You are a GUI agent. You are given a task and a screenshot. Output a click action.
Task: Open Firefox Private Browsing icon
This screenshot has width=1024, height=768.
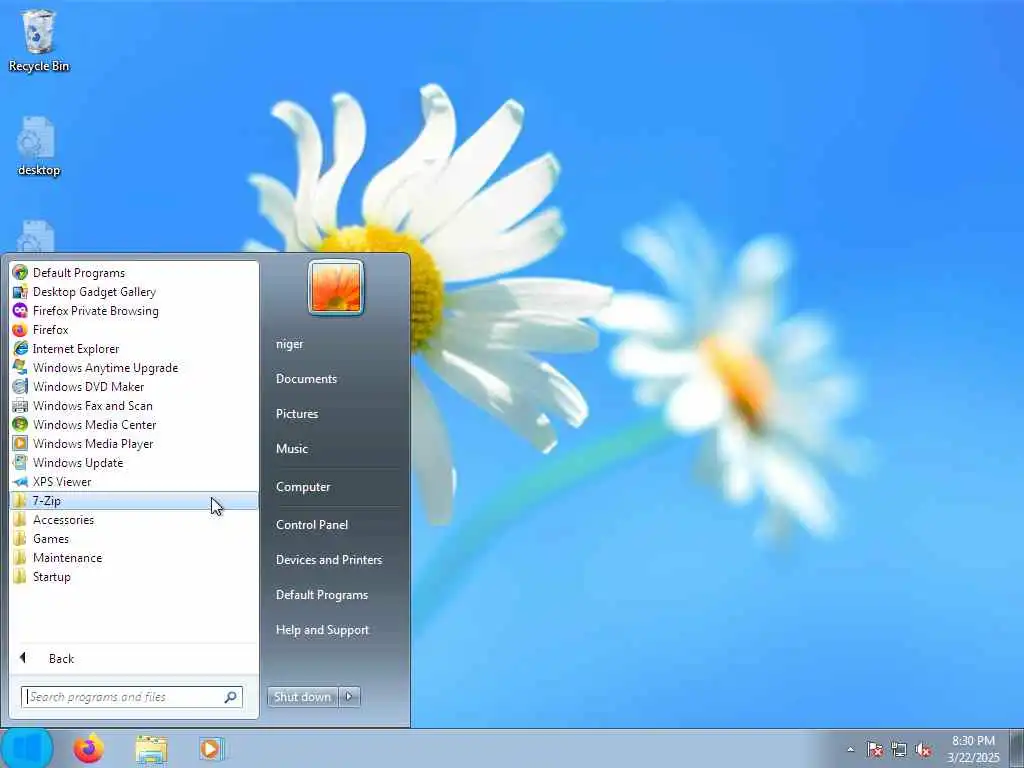tap(20, 310)
